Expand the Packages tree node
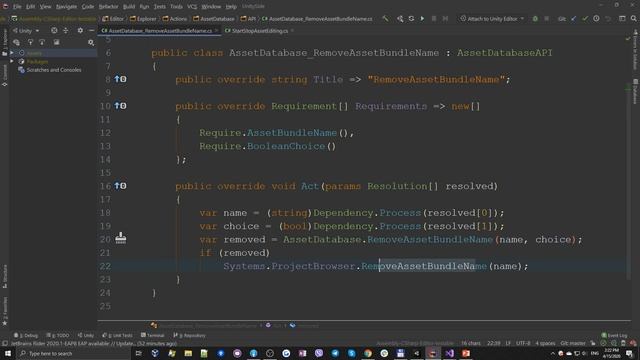The width and height of the screenshot is (640, 360). pos(12,61)
